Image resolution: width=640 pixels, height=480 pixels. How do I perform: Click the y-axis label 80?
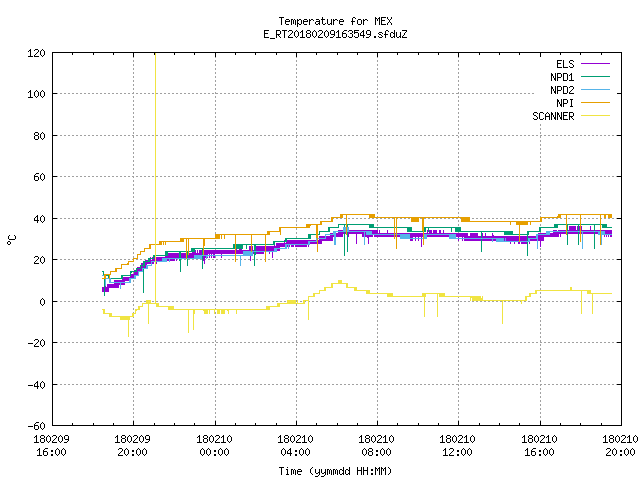pyautogui.click(x=39, y=136)
